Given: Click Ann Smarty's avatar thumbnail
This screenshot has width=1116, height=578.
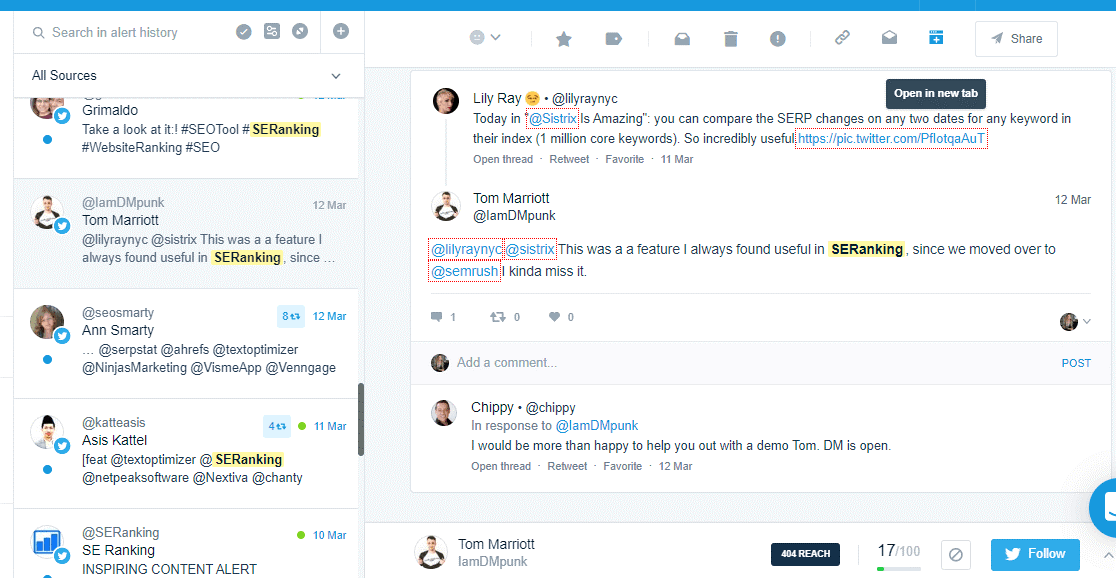Looking at the screenshot, I should tap(47, 322).
